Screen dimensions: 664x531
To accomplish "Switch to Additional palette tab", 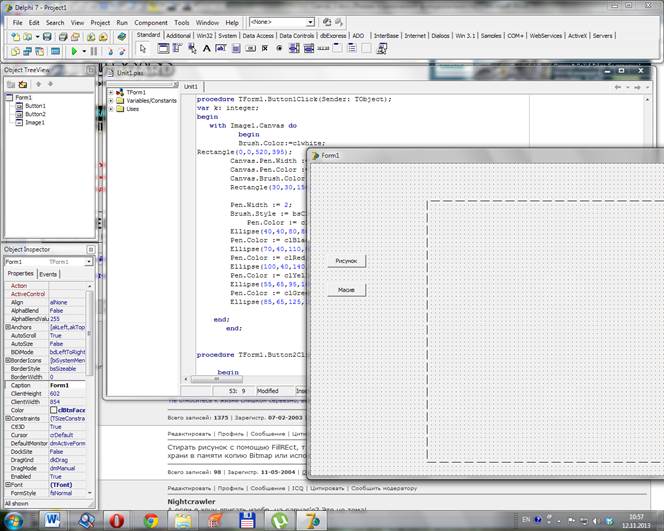I will [x=178, y=36].
